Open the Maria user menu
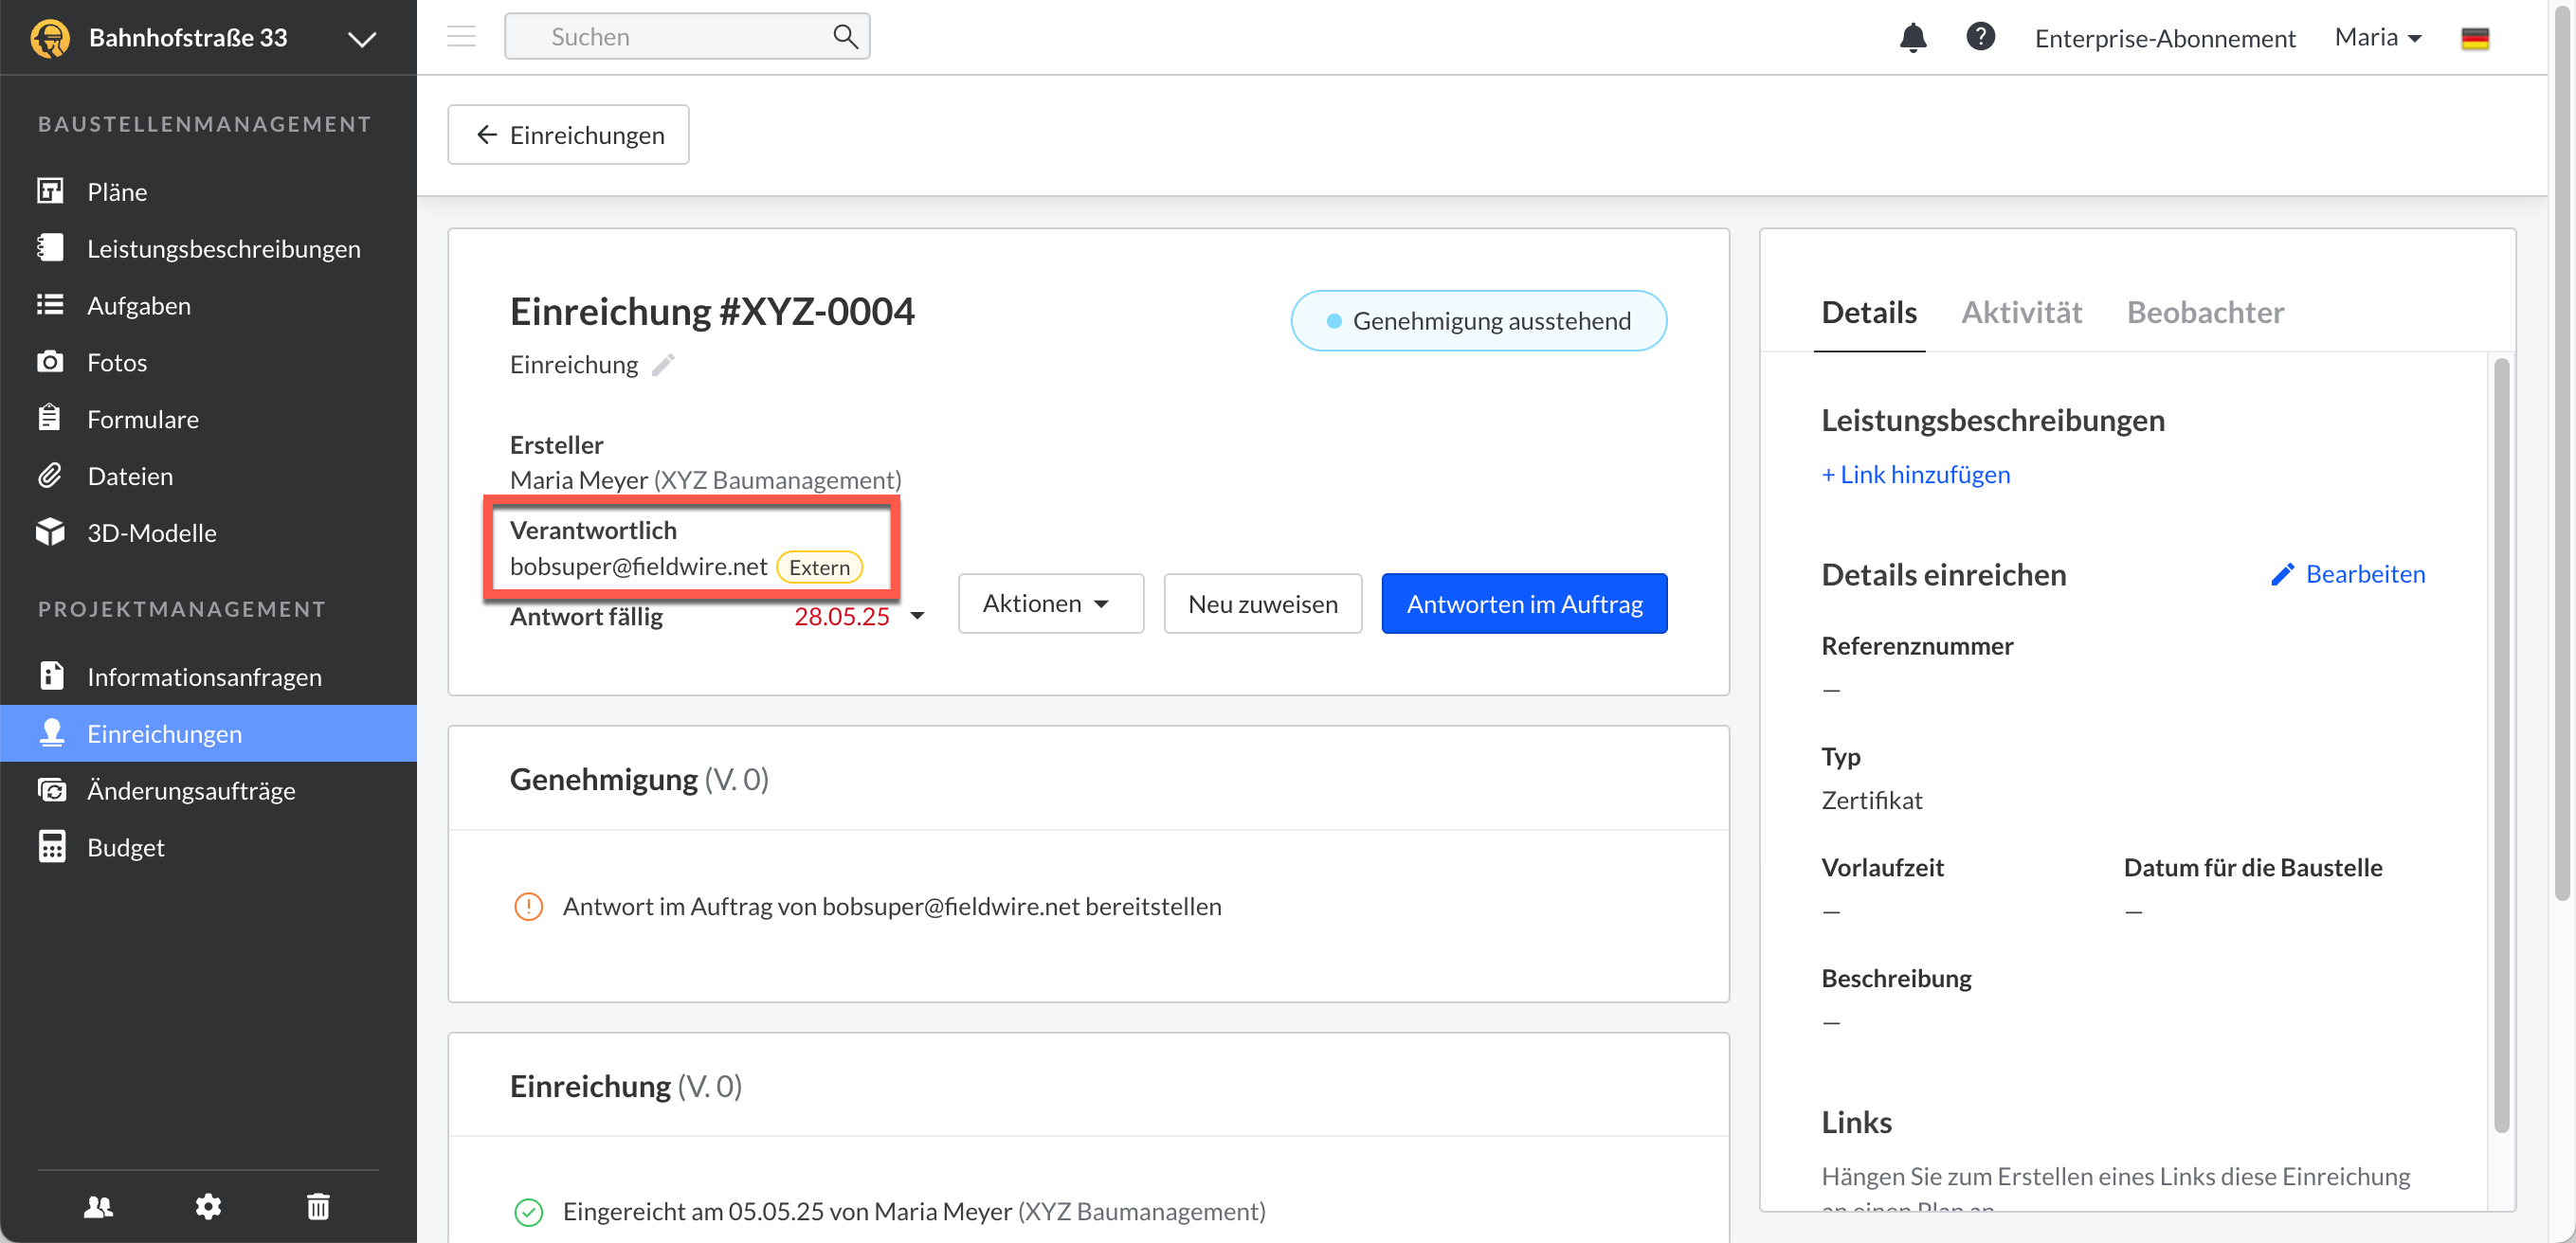 (x=2377, y=38)
